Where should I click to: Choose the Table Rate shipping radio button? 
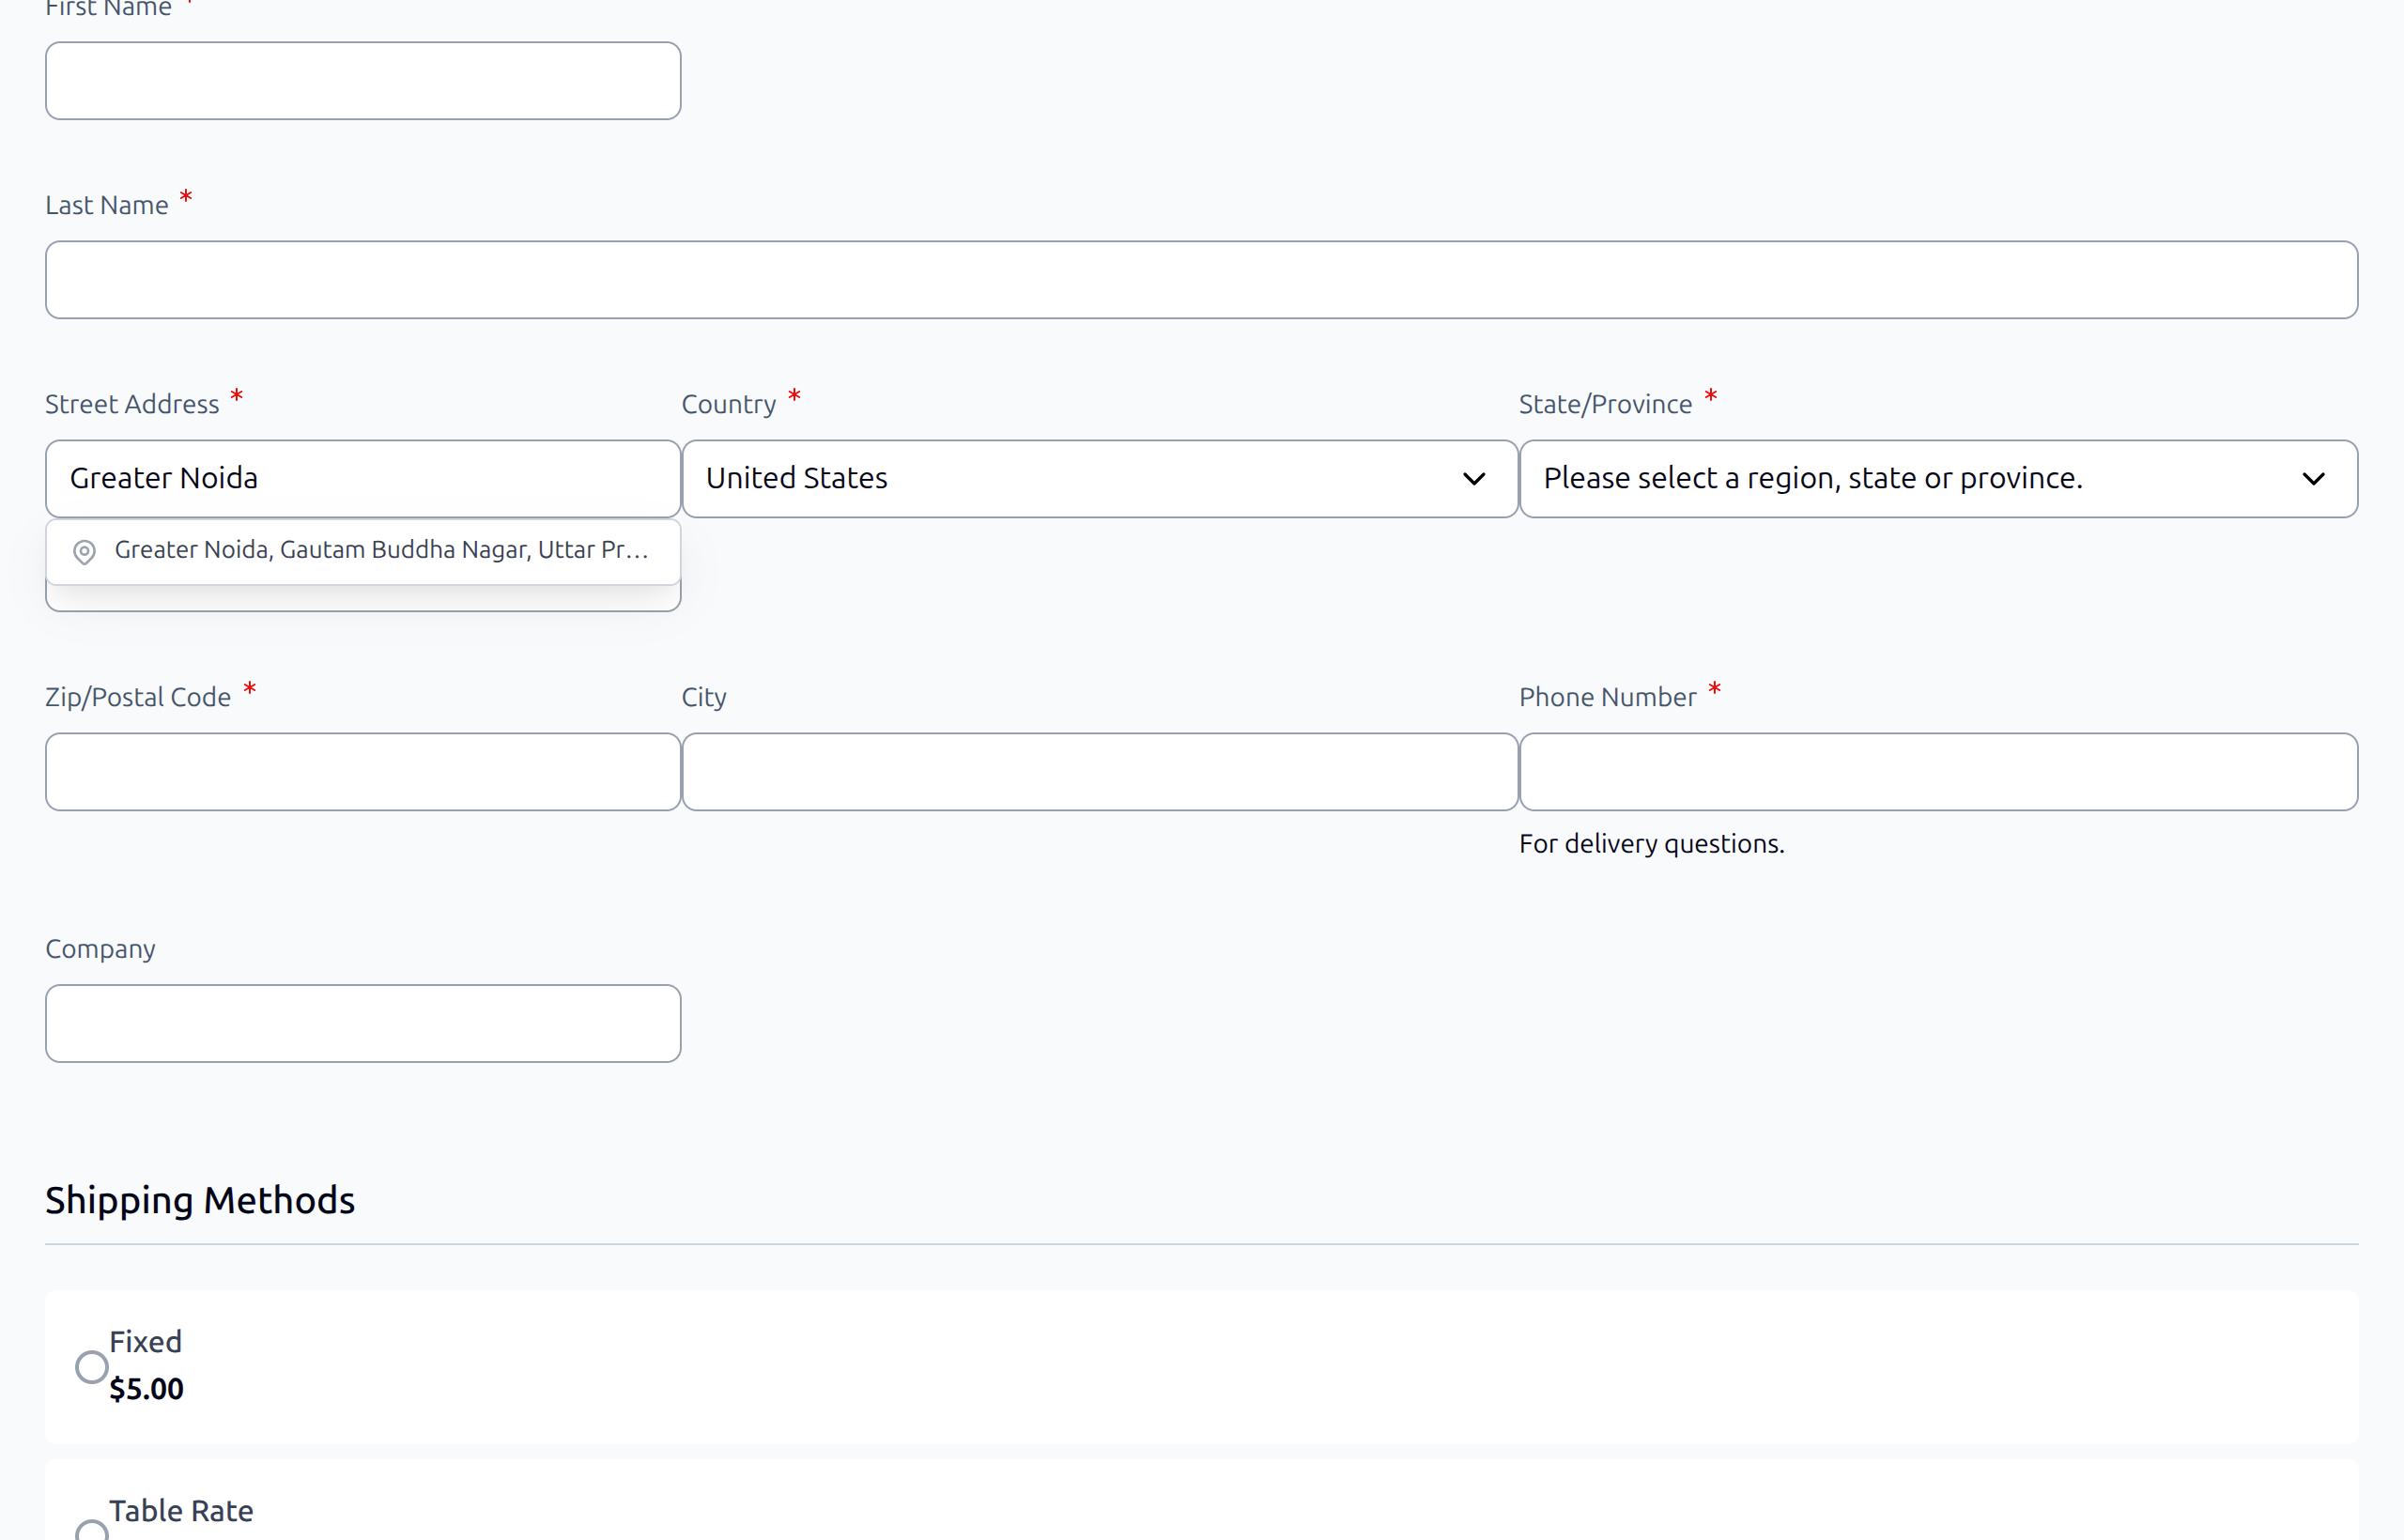[x=92, y=1531]
